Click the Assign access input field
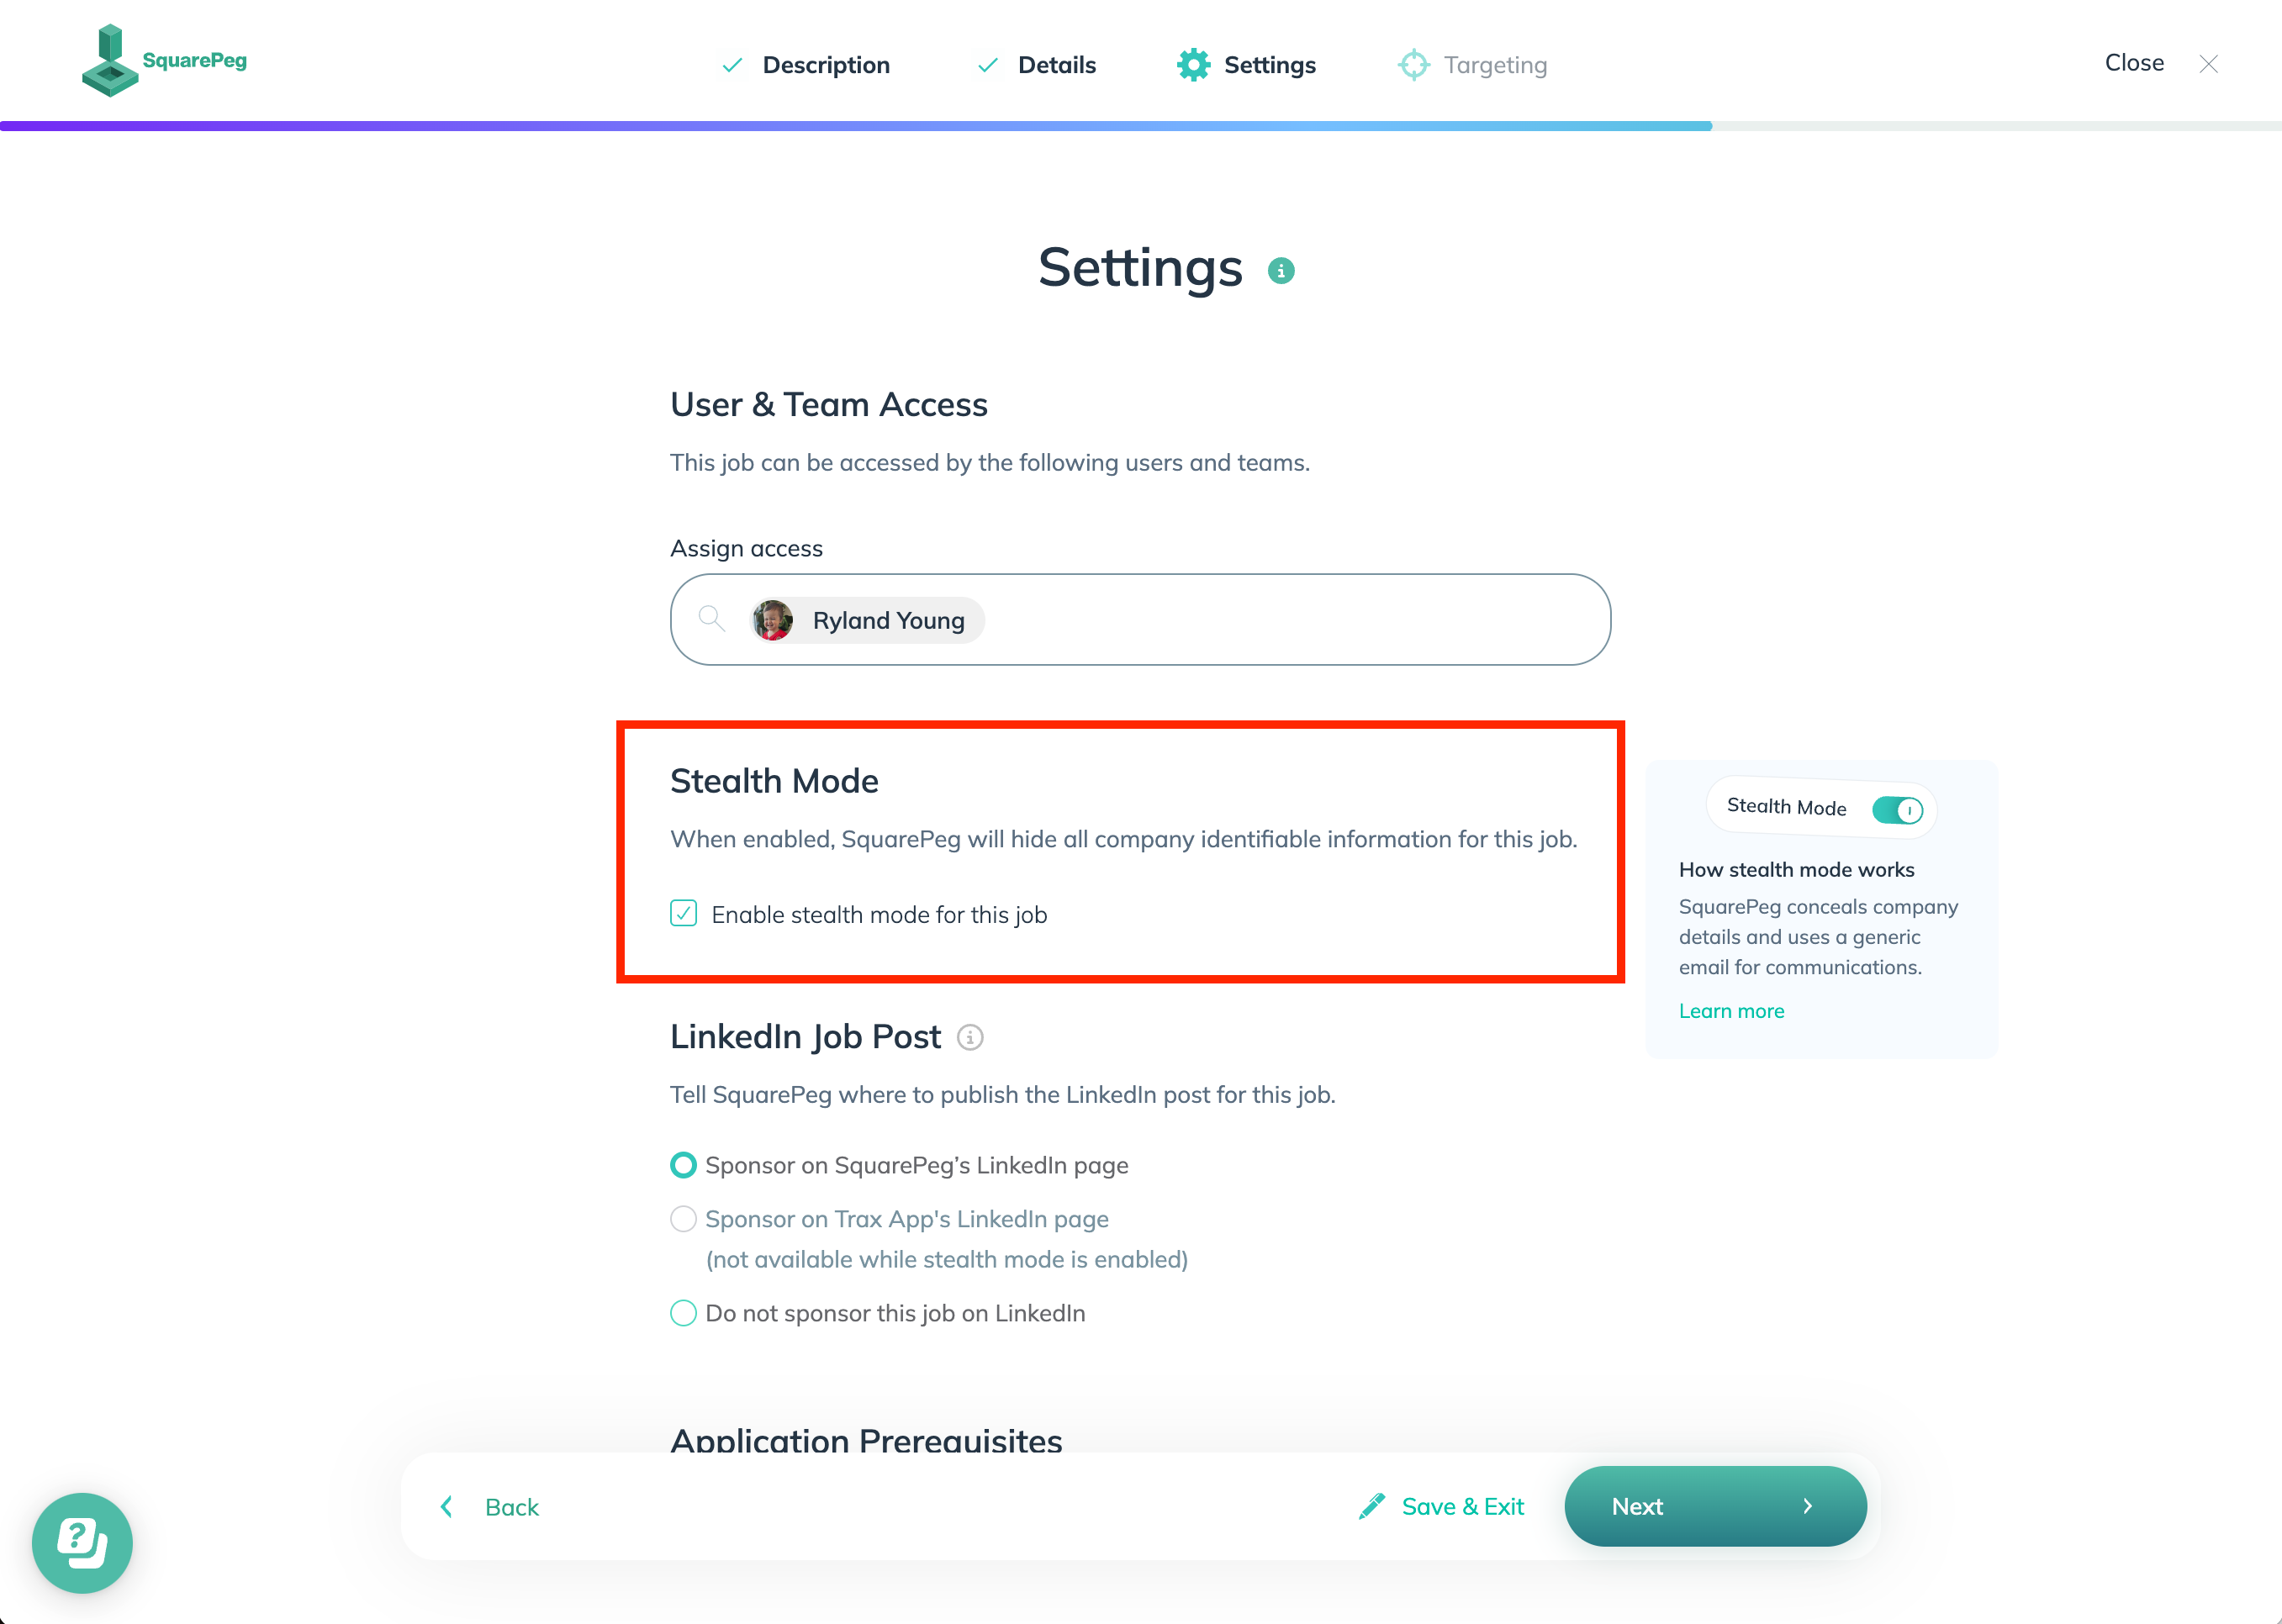 point(1139,619)
